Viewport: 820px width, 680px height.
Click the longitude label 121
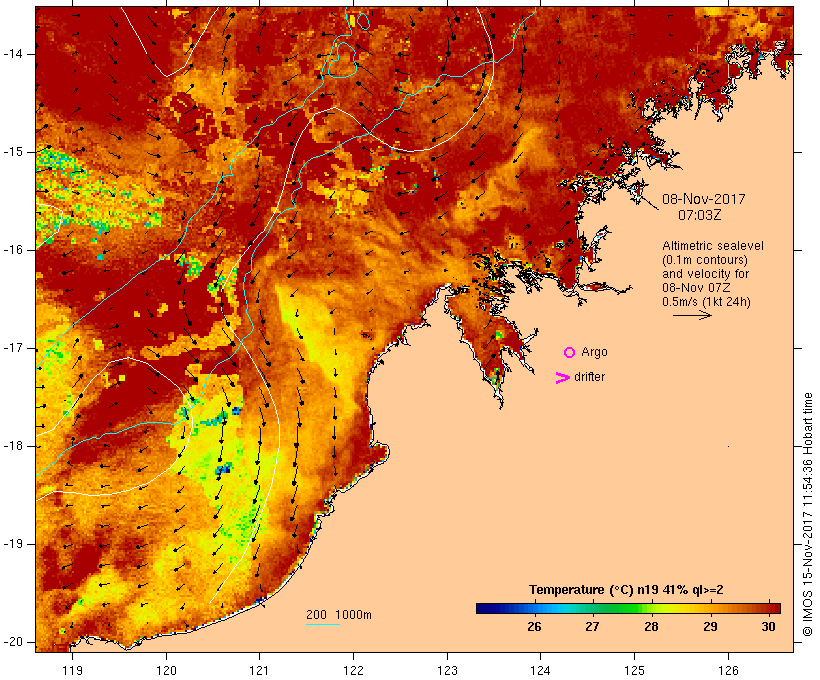click(259, 670)
